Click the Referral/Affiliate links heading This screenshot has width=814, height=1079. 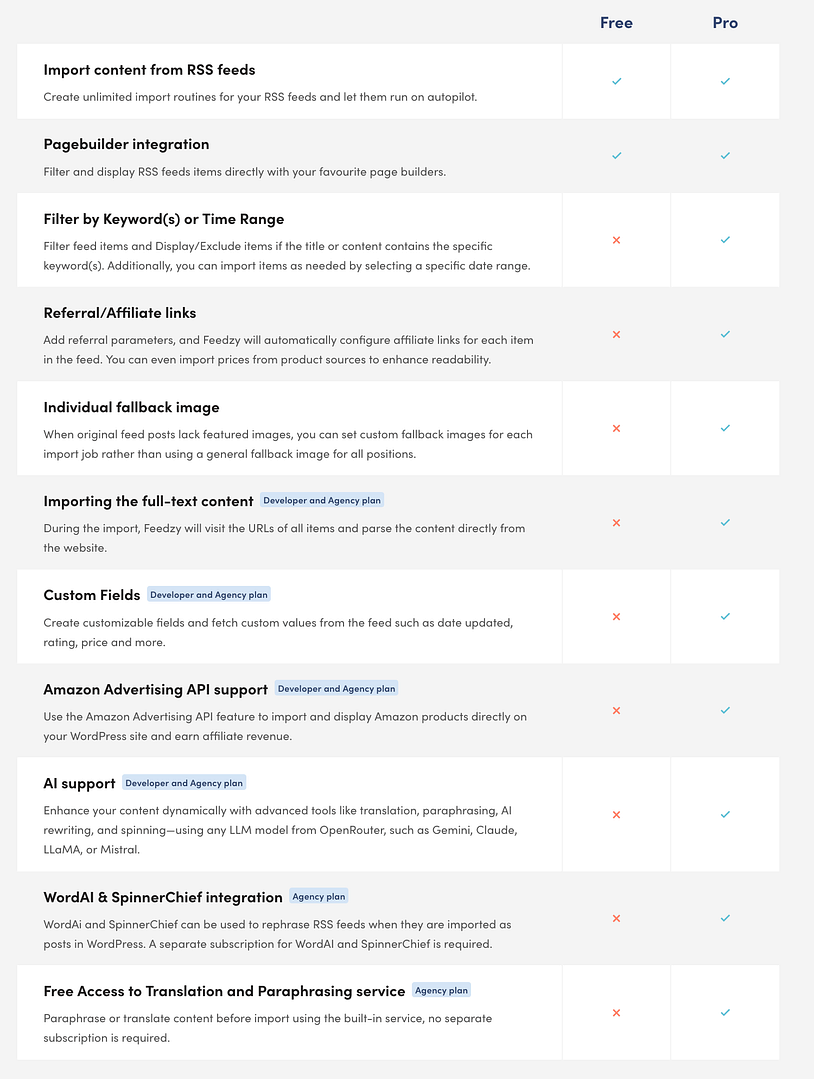pyautogui.click(x=120, y=313)
